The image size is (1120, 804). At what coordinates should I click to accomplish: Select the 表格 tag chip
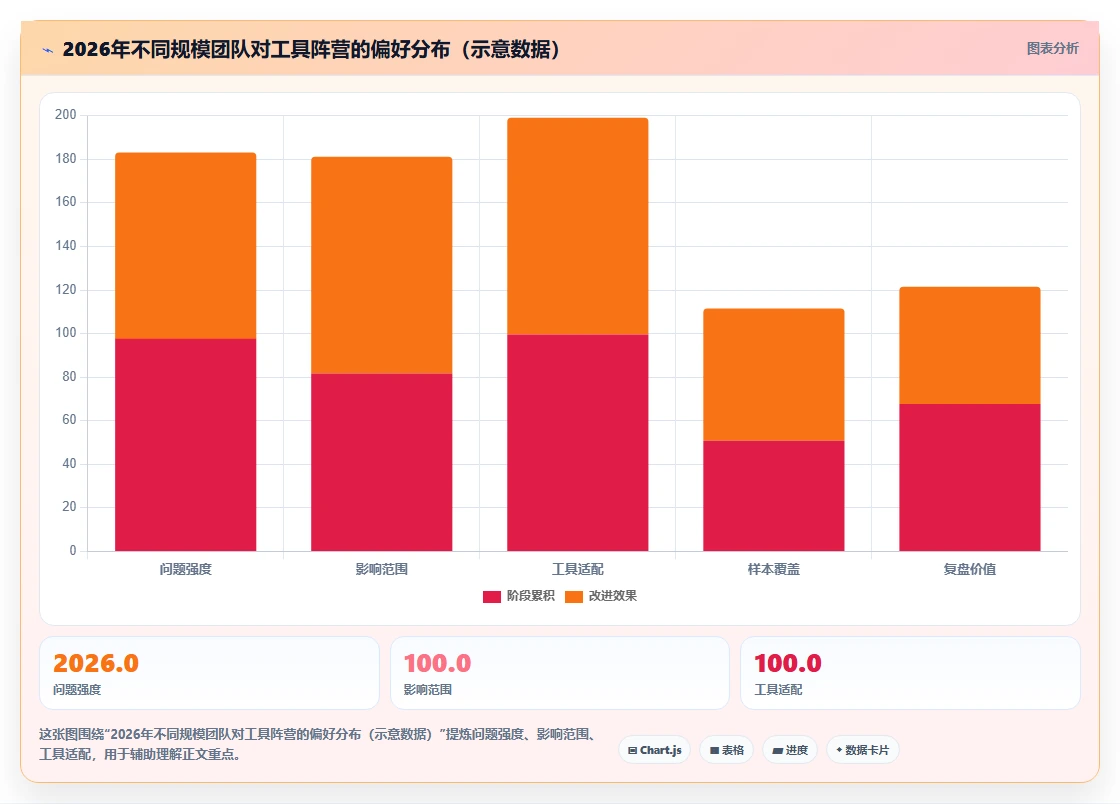pyautogui.click(x=726, y=750)
